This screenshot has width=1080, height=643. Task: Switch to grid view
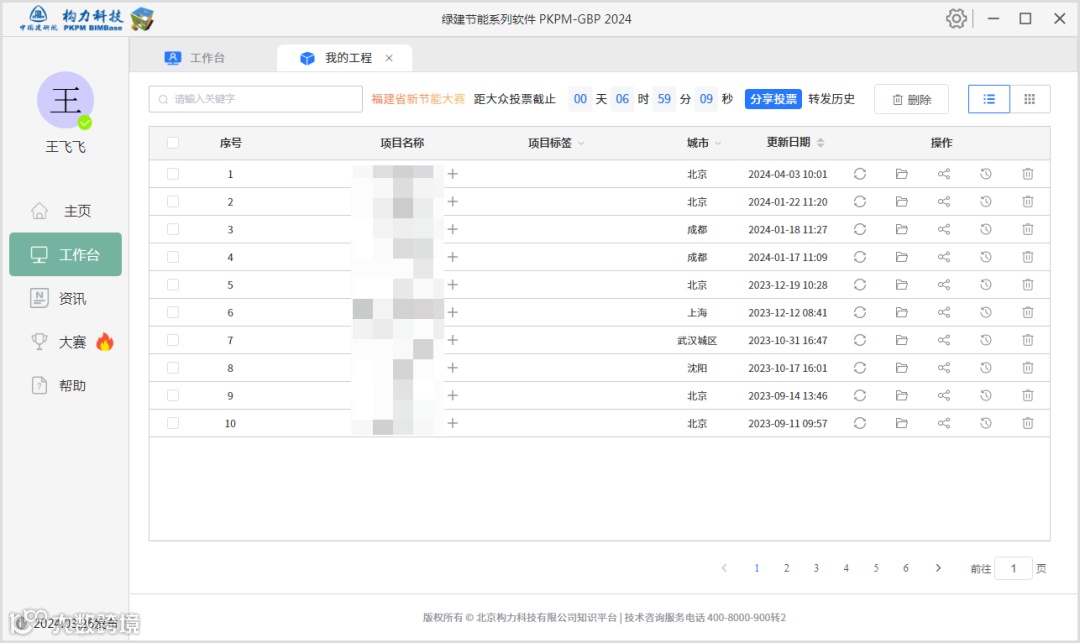pos(1030,99)
